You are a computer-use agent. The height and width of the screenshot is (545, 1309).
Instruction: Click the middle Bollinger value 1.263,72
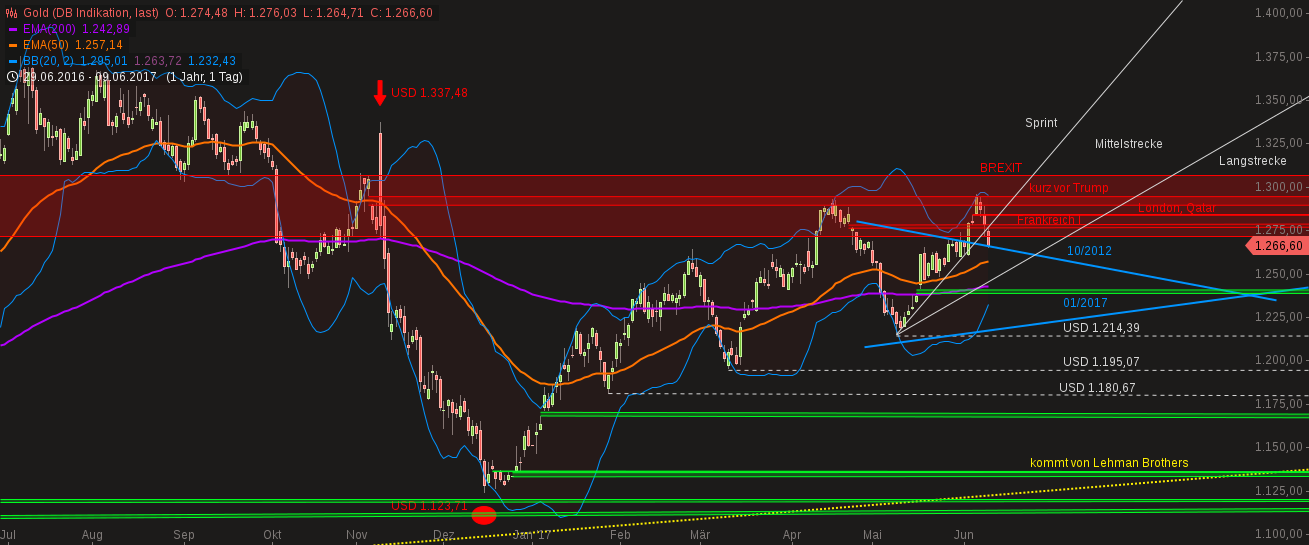[x=158, y=61]
